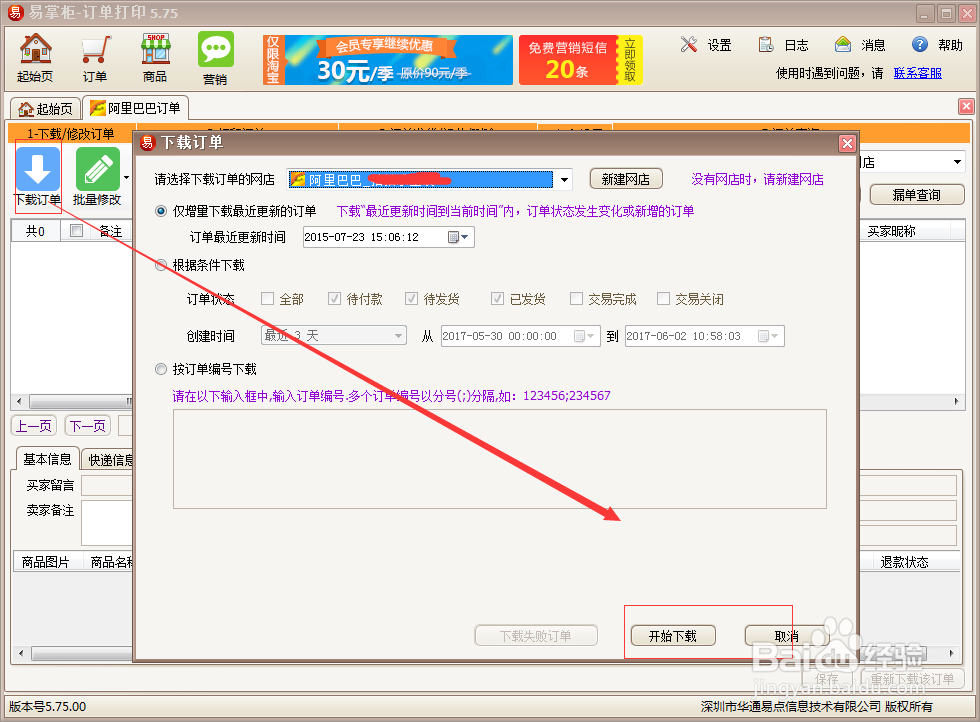
Task: Select 仅增量下载最近更新的订单 radio option
Action: [161, 211]
